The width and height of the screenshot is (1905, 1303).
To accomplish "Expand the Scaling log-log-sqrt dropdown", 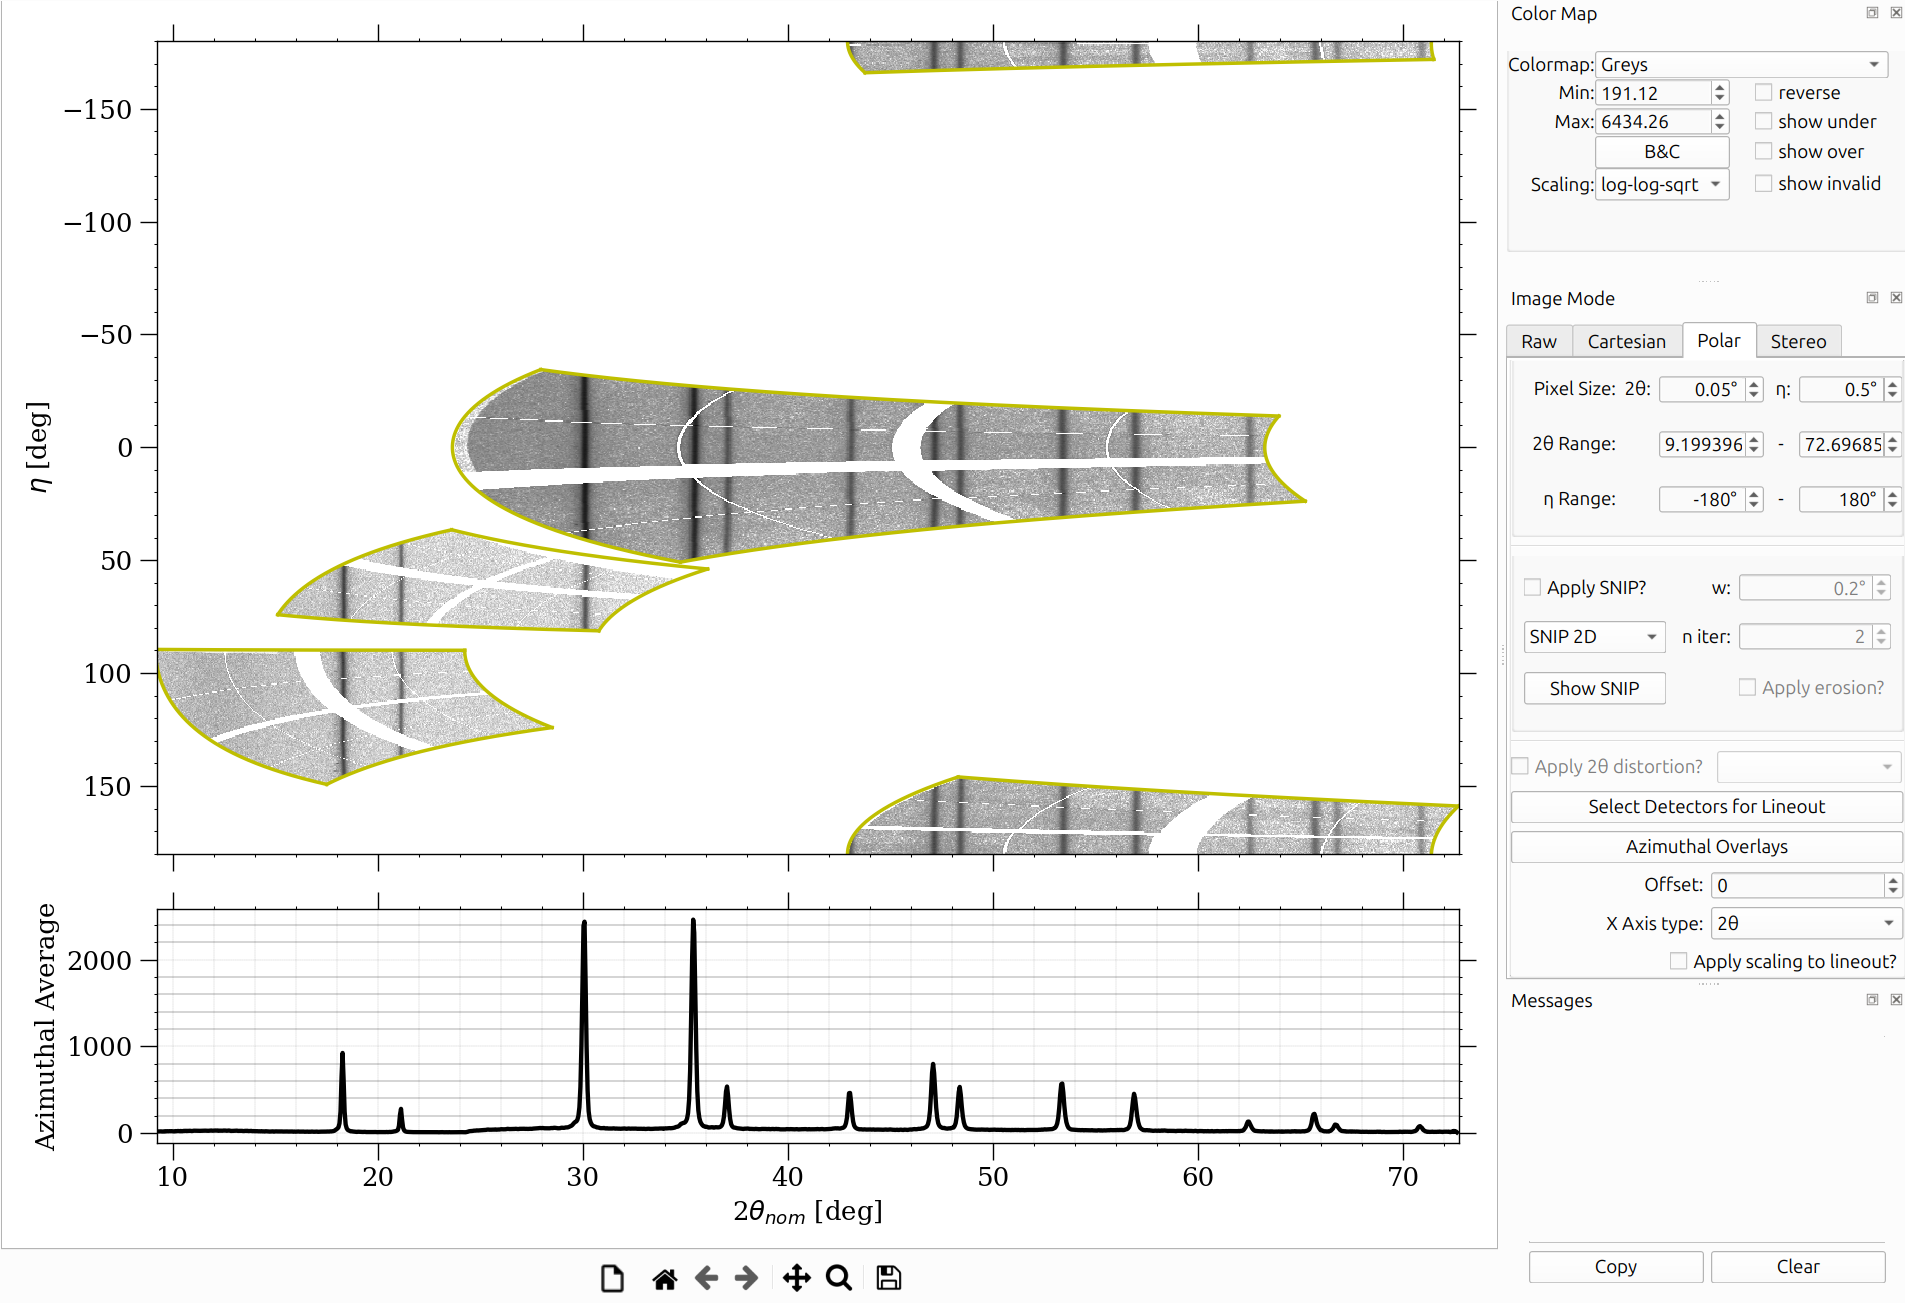I will tap(1662, 184).
